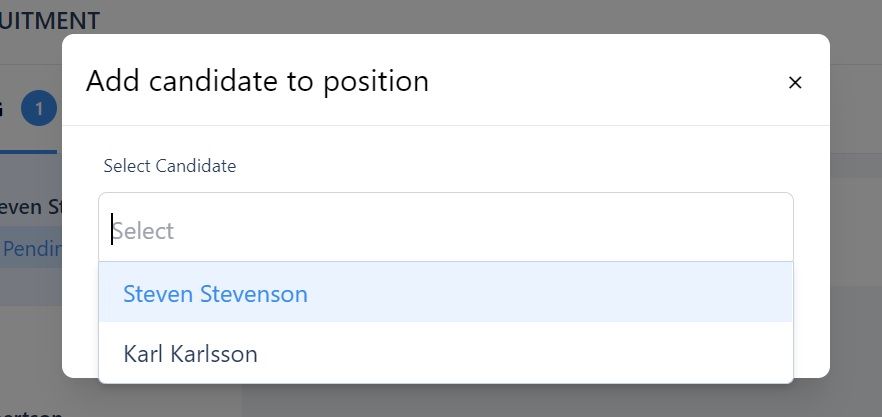Screen dimensions: 882x417
Task: Click empty space right of Karl Karlsson option
Action: click(x=550, y=354)
